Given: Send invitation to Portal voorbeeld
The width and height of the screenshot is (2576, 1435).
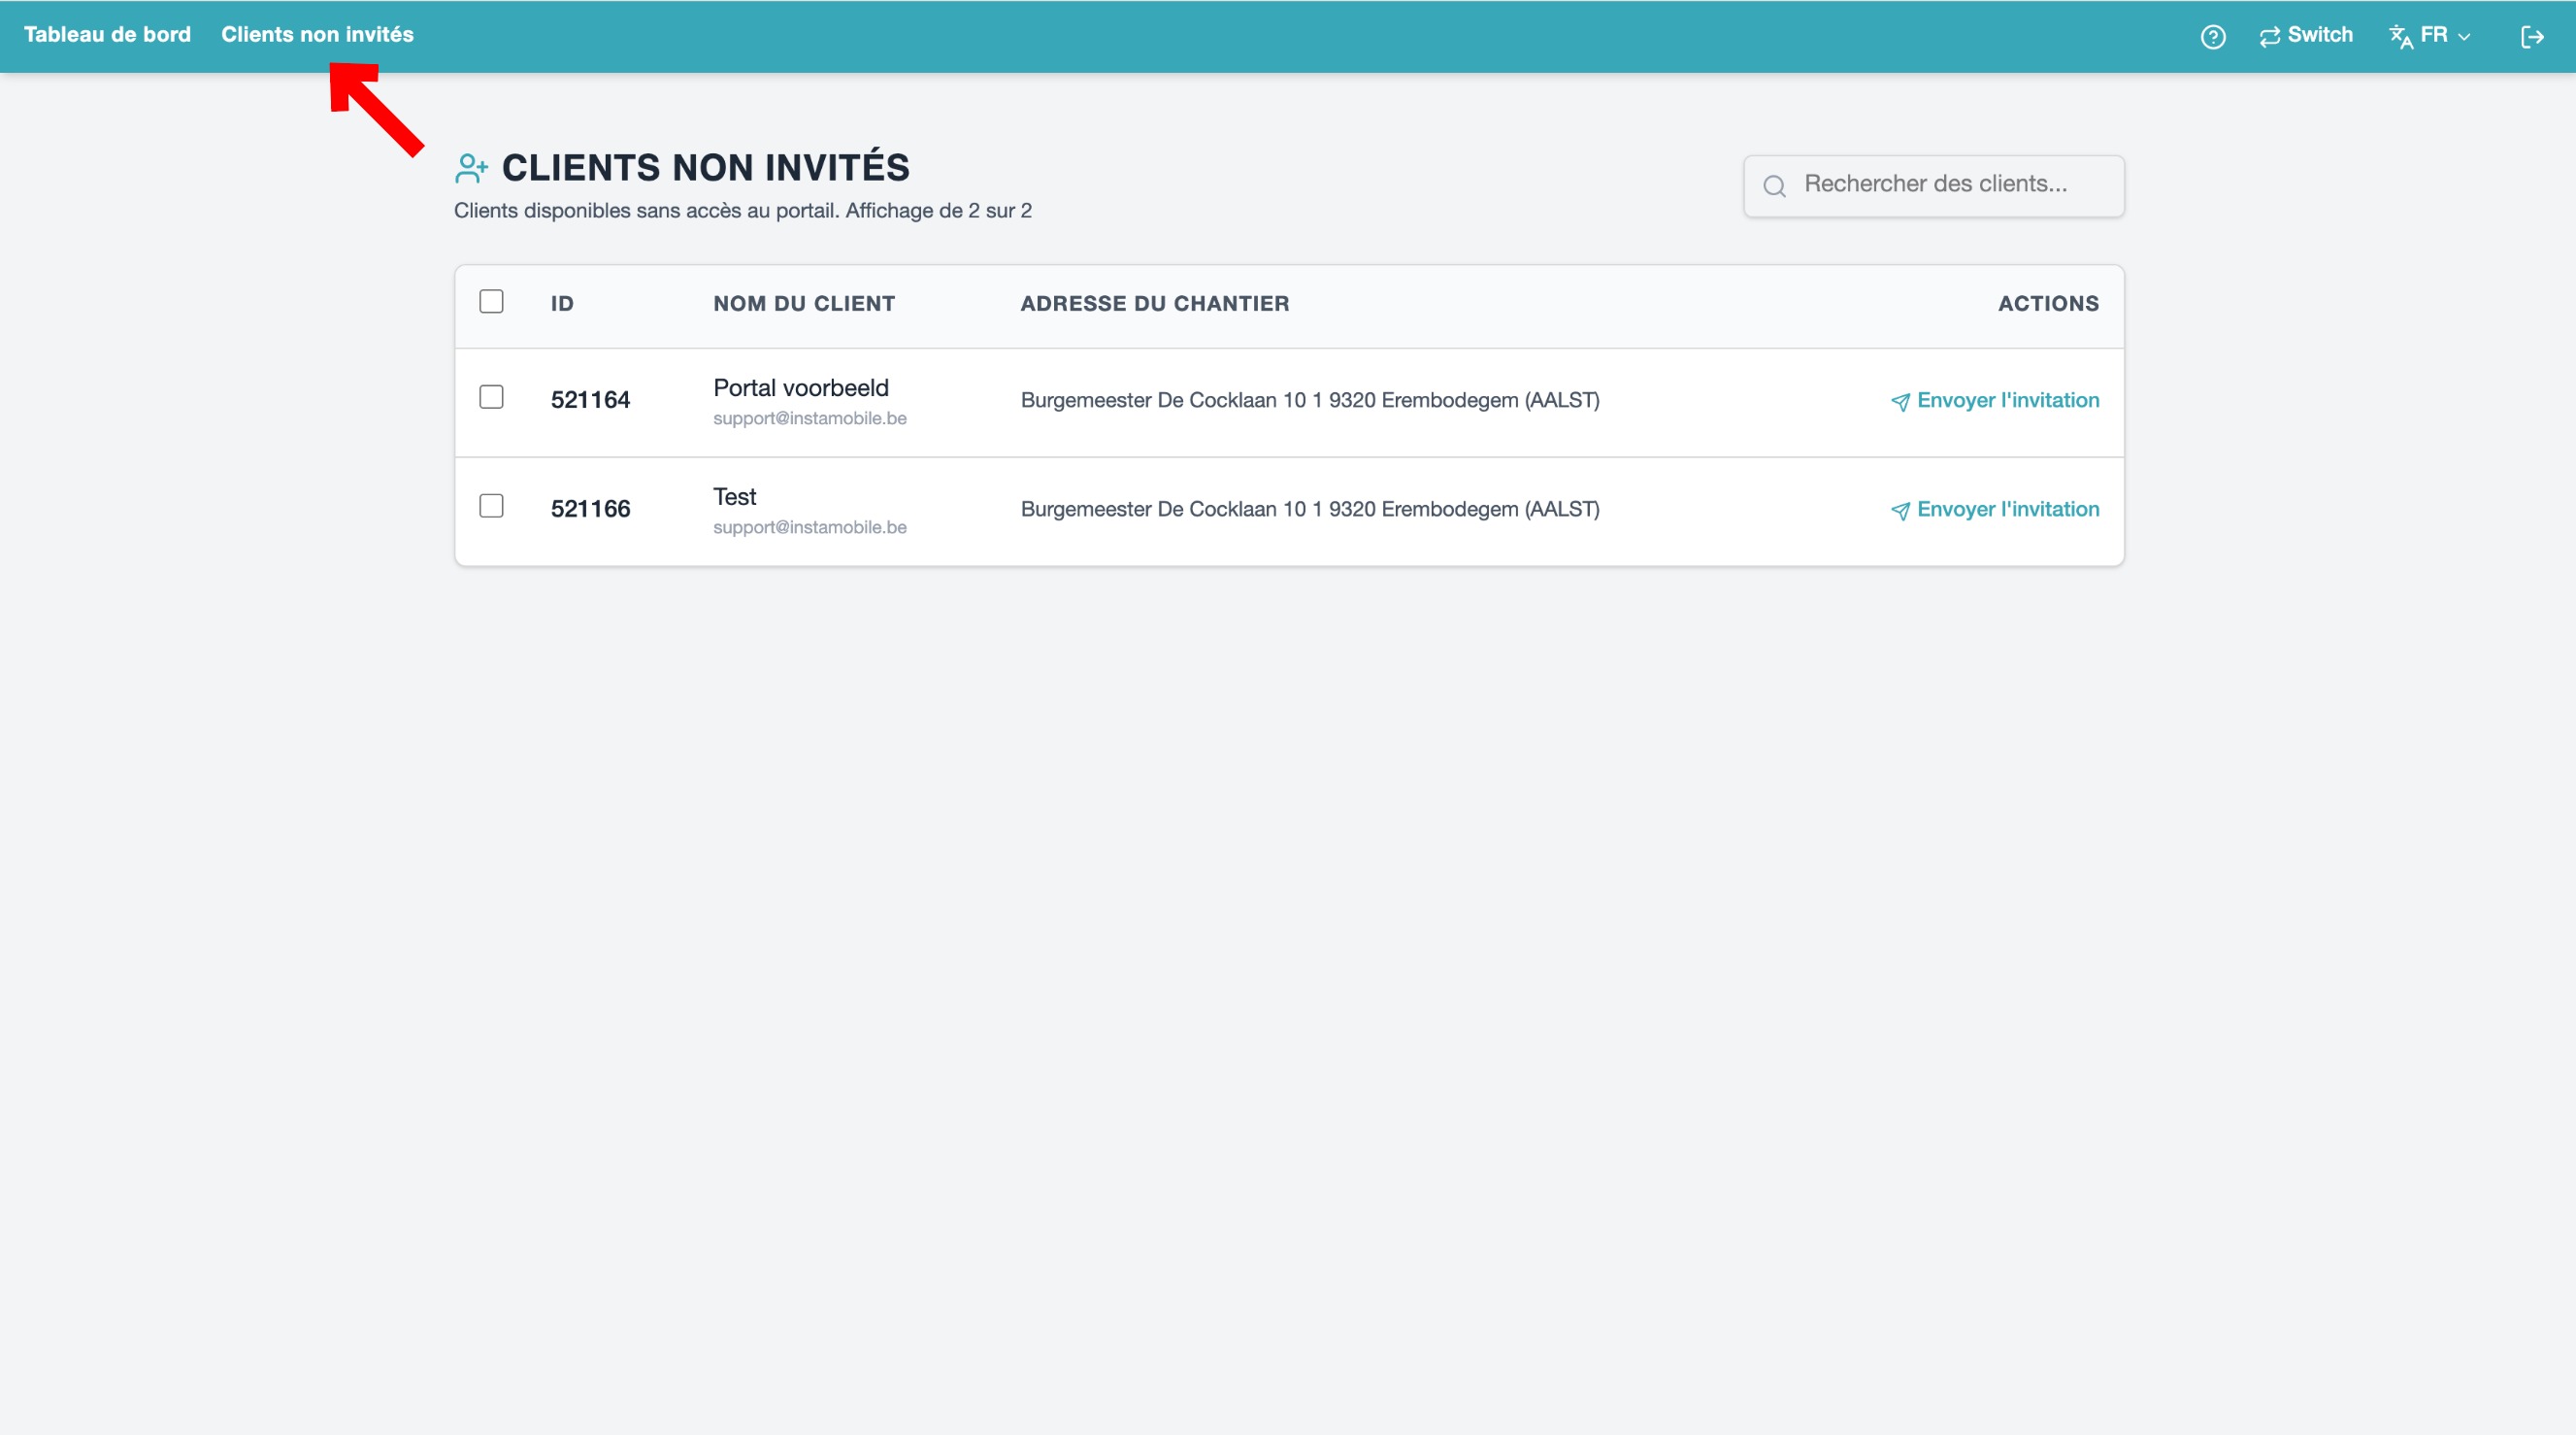Looking at the screenshot, I should click(x=1995, y=401).
